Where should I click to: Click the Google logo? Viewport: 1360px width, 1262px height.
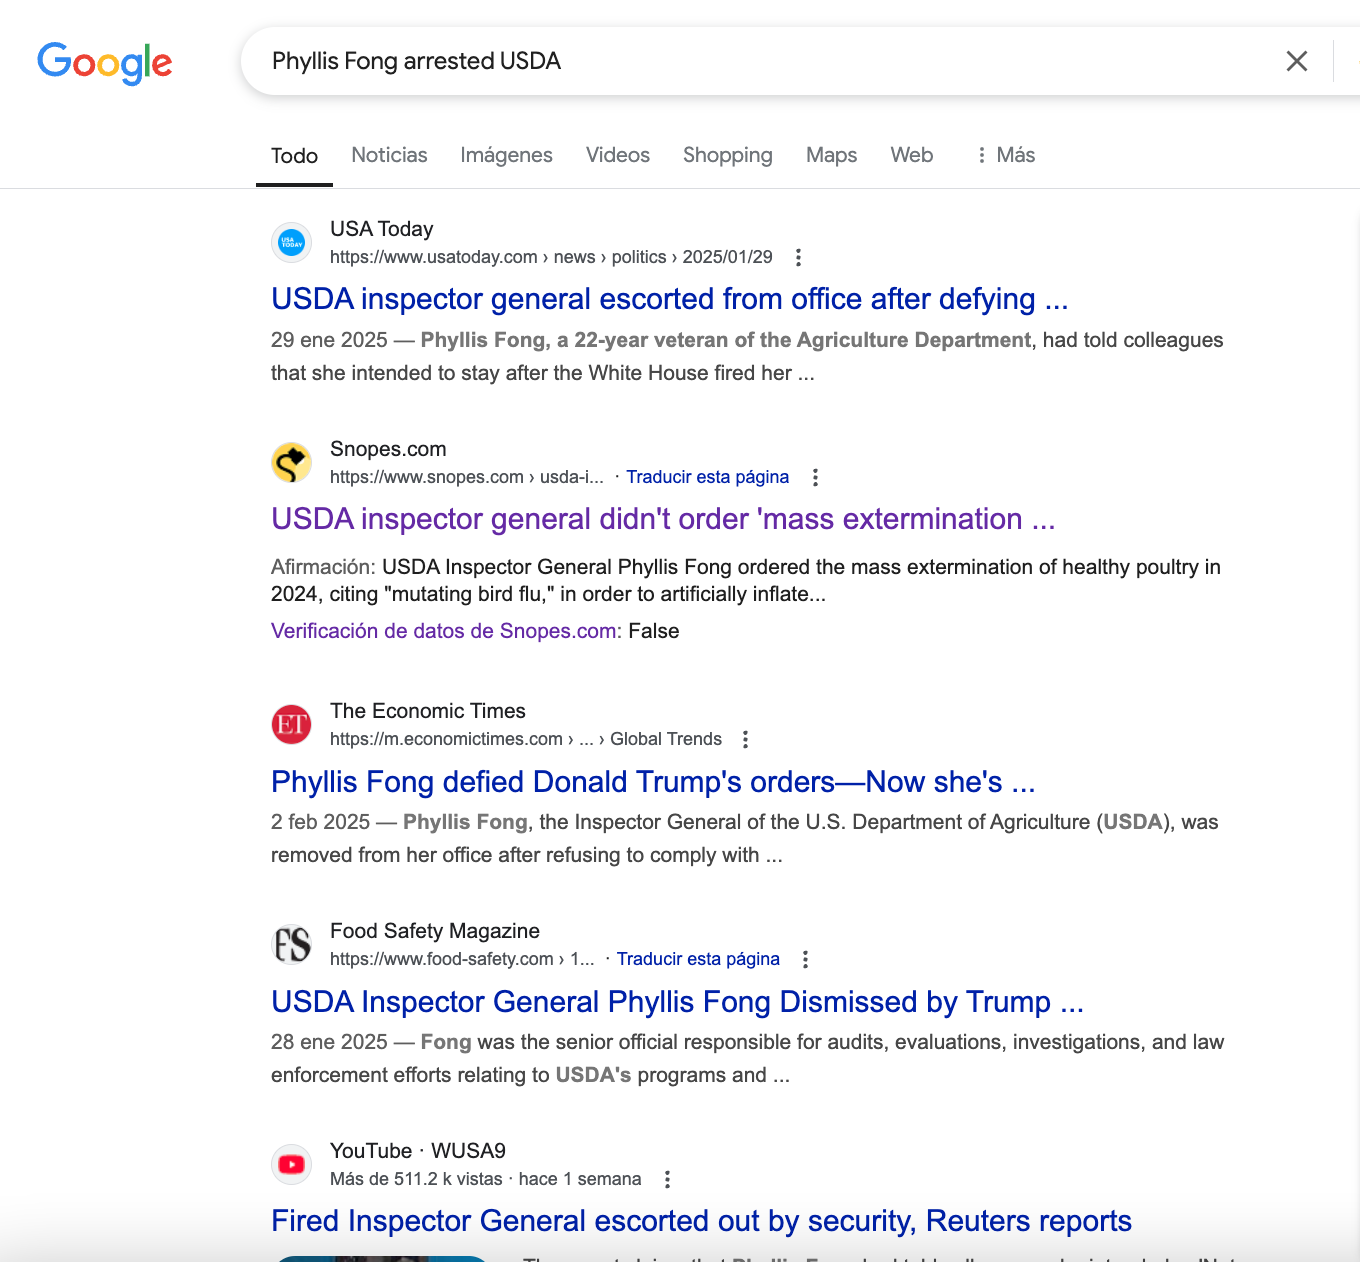(105, 63)
